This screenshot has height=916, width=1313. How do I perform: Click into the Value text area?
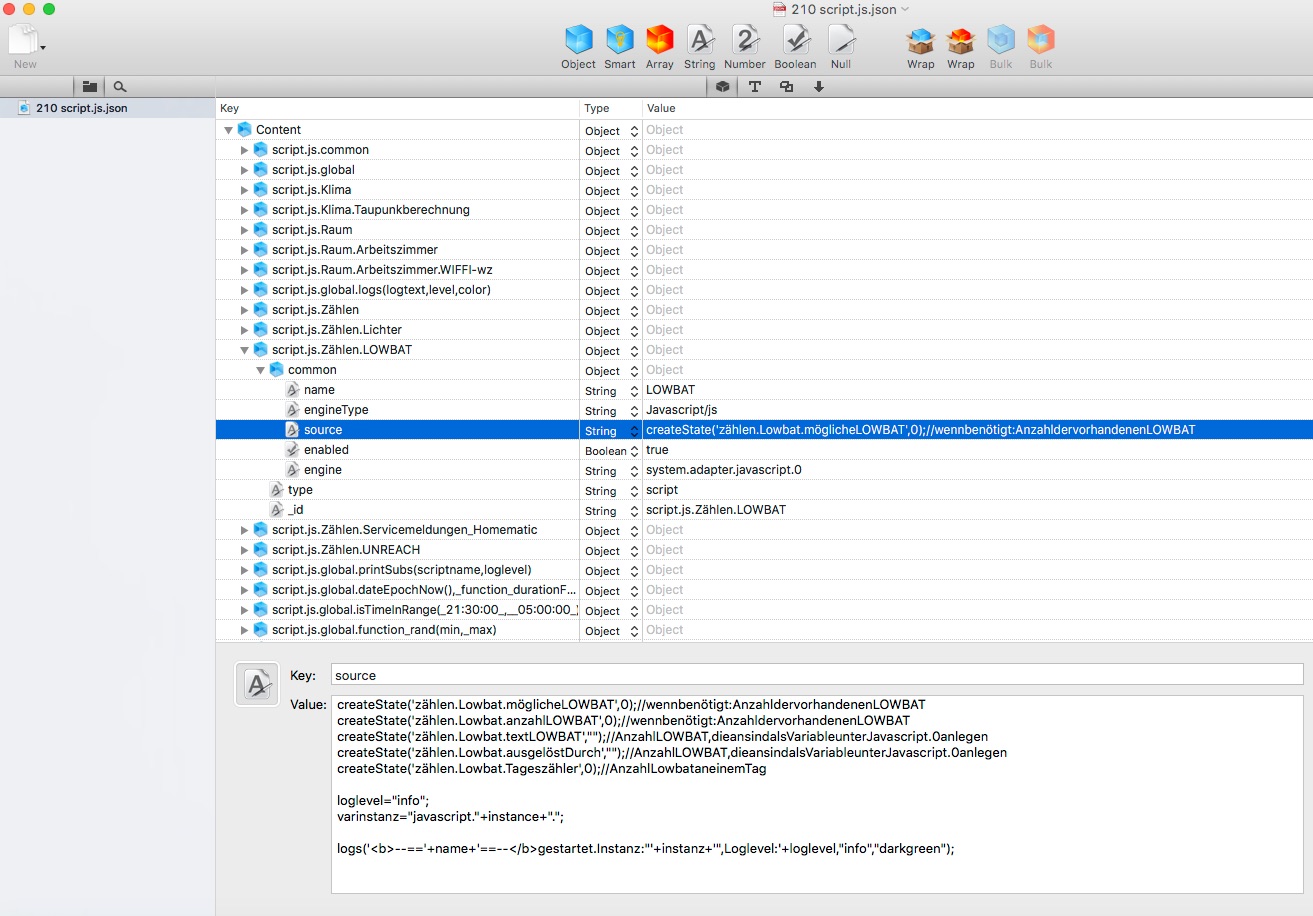coord(816,794)
